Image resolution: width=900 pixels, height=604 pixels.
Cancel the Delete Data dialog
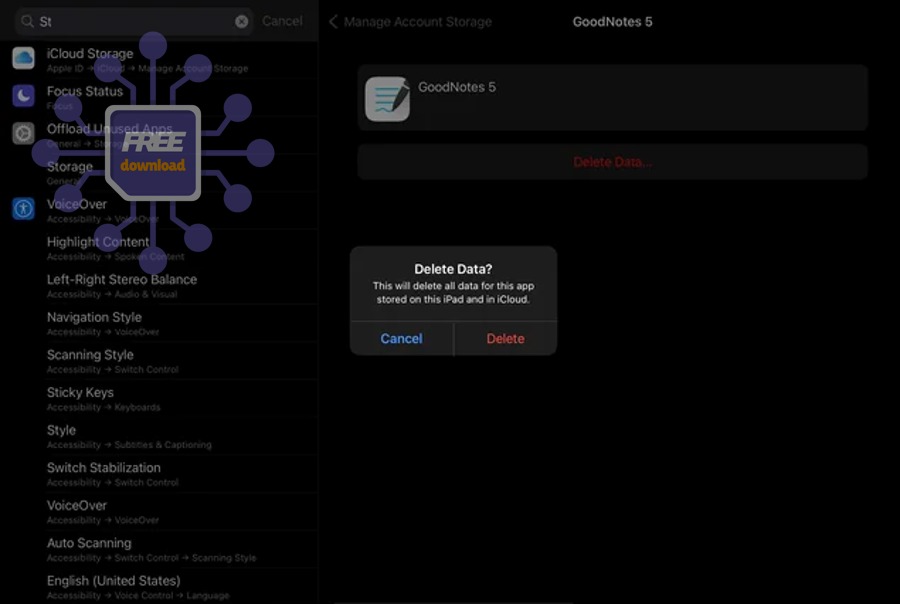click(401, 339)
